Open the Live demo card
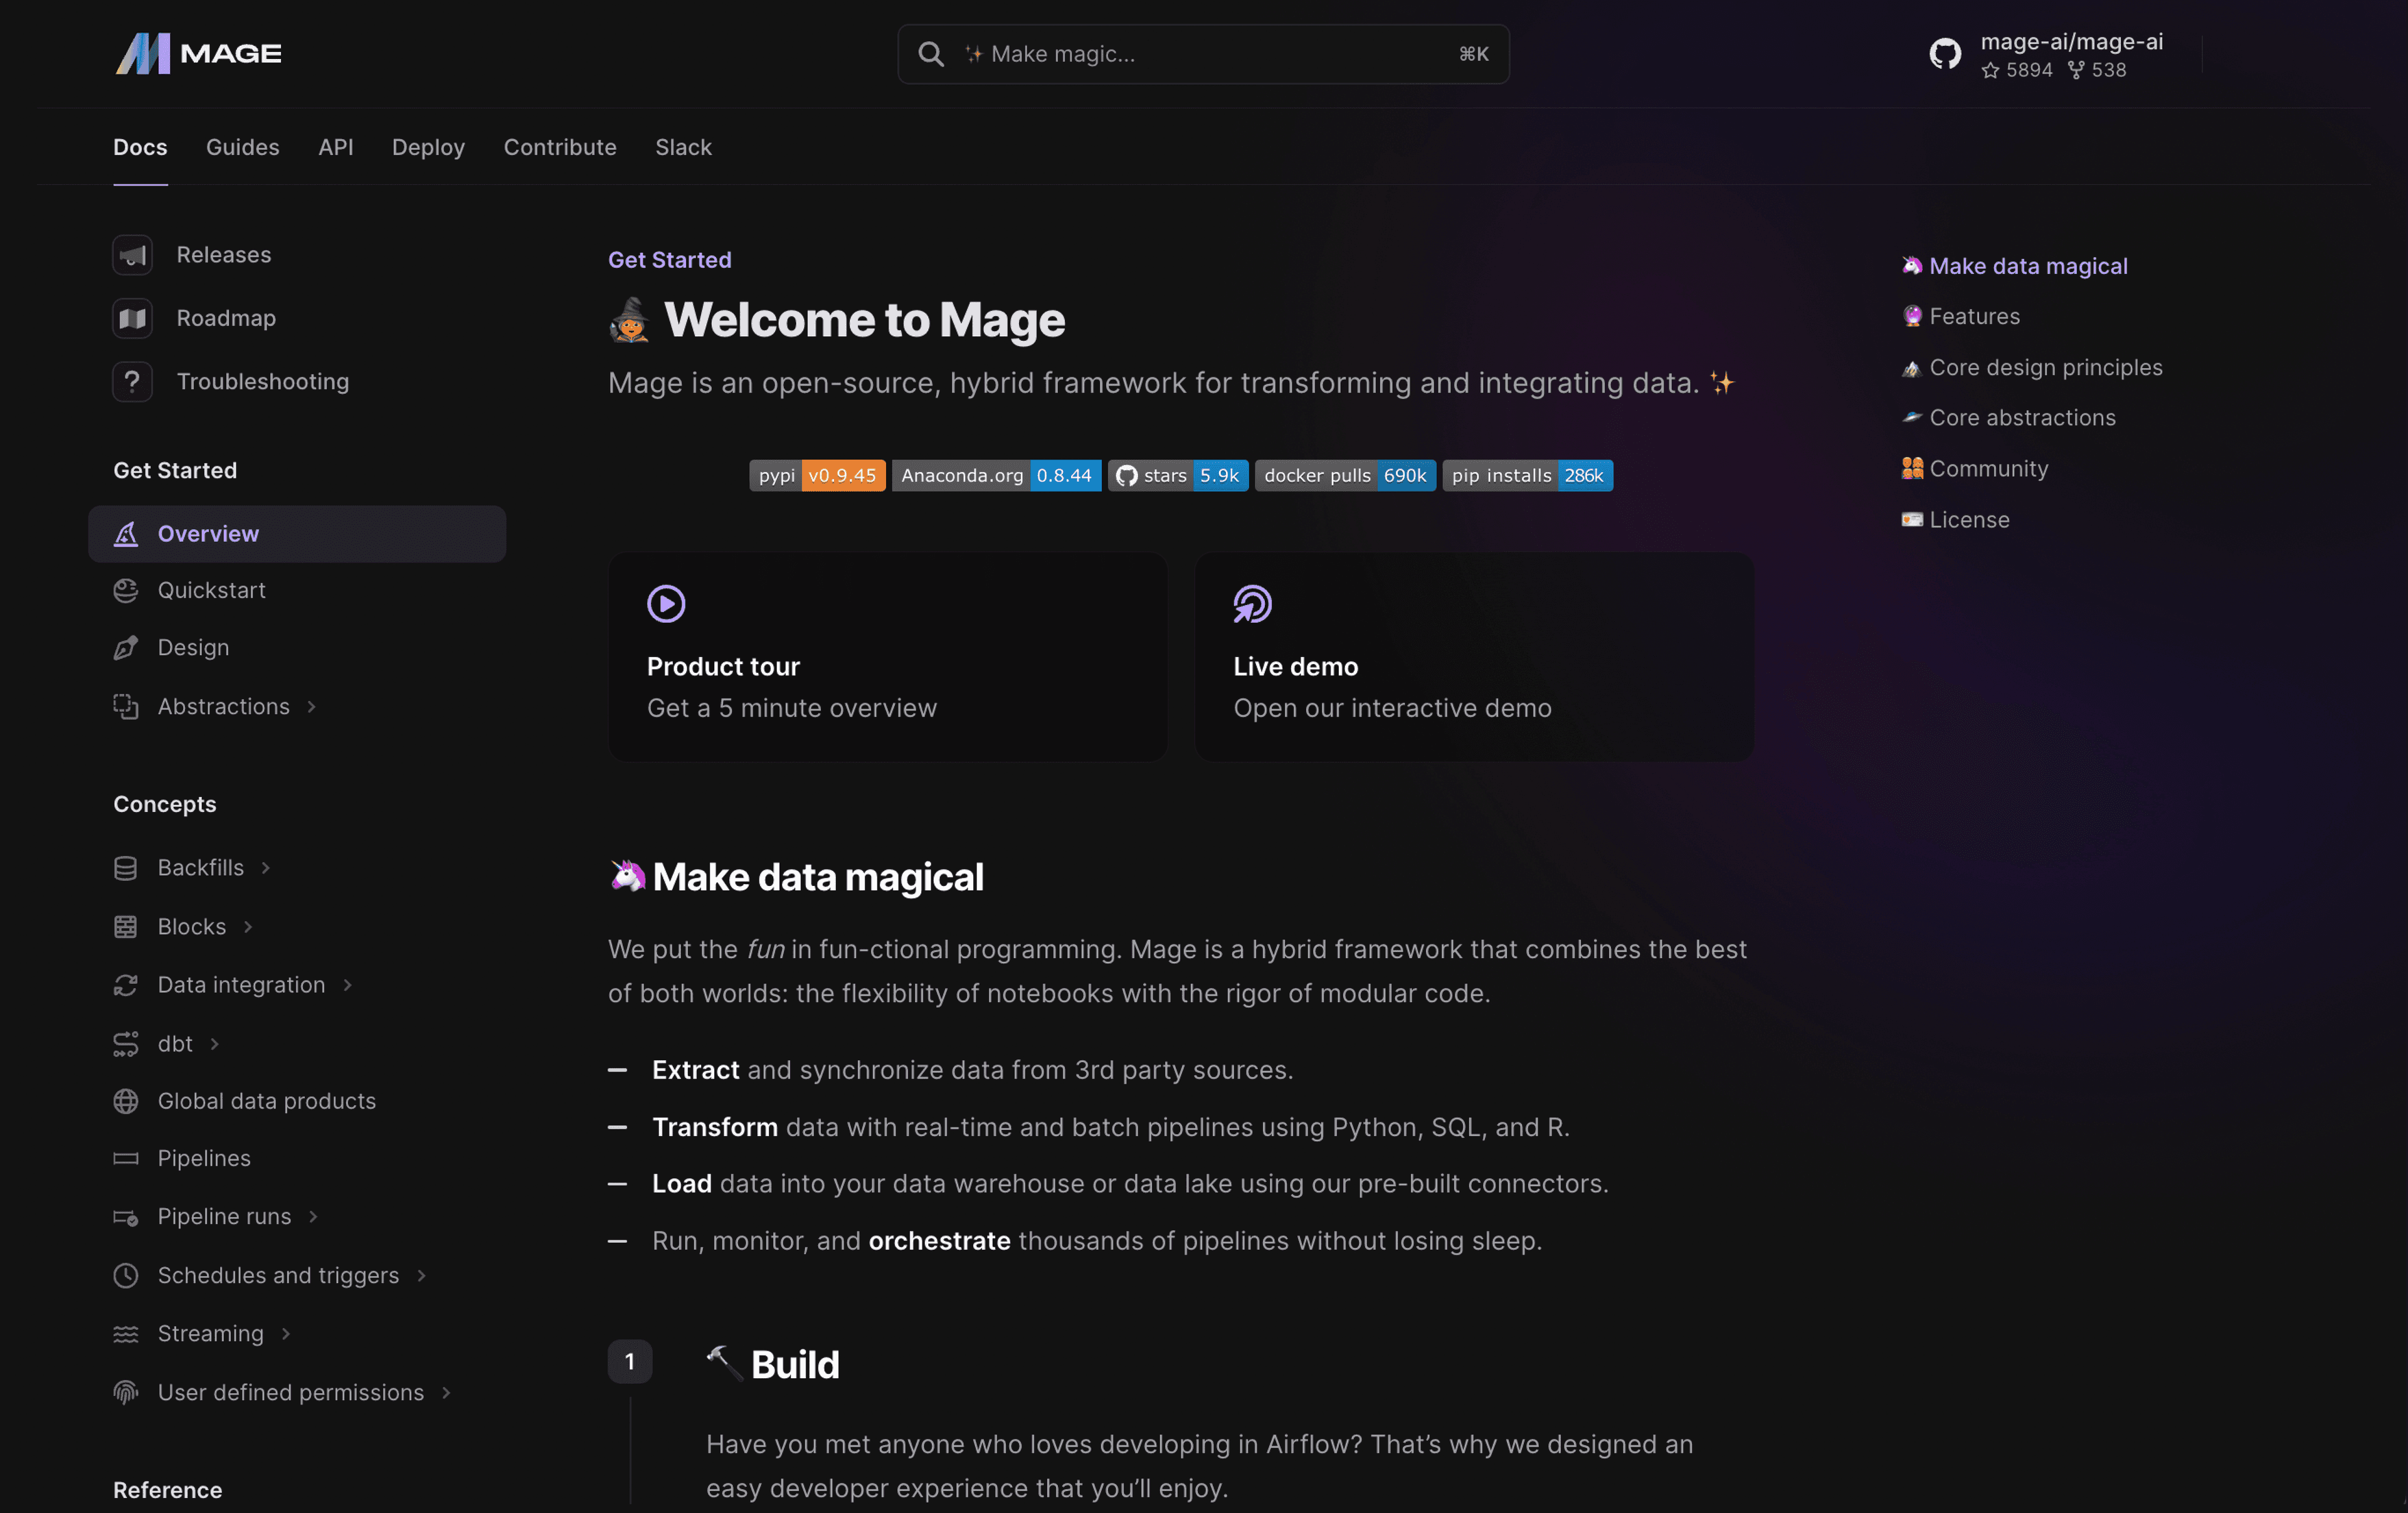Viewport: 2408px width, 1513px height. [1474, 656]
